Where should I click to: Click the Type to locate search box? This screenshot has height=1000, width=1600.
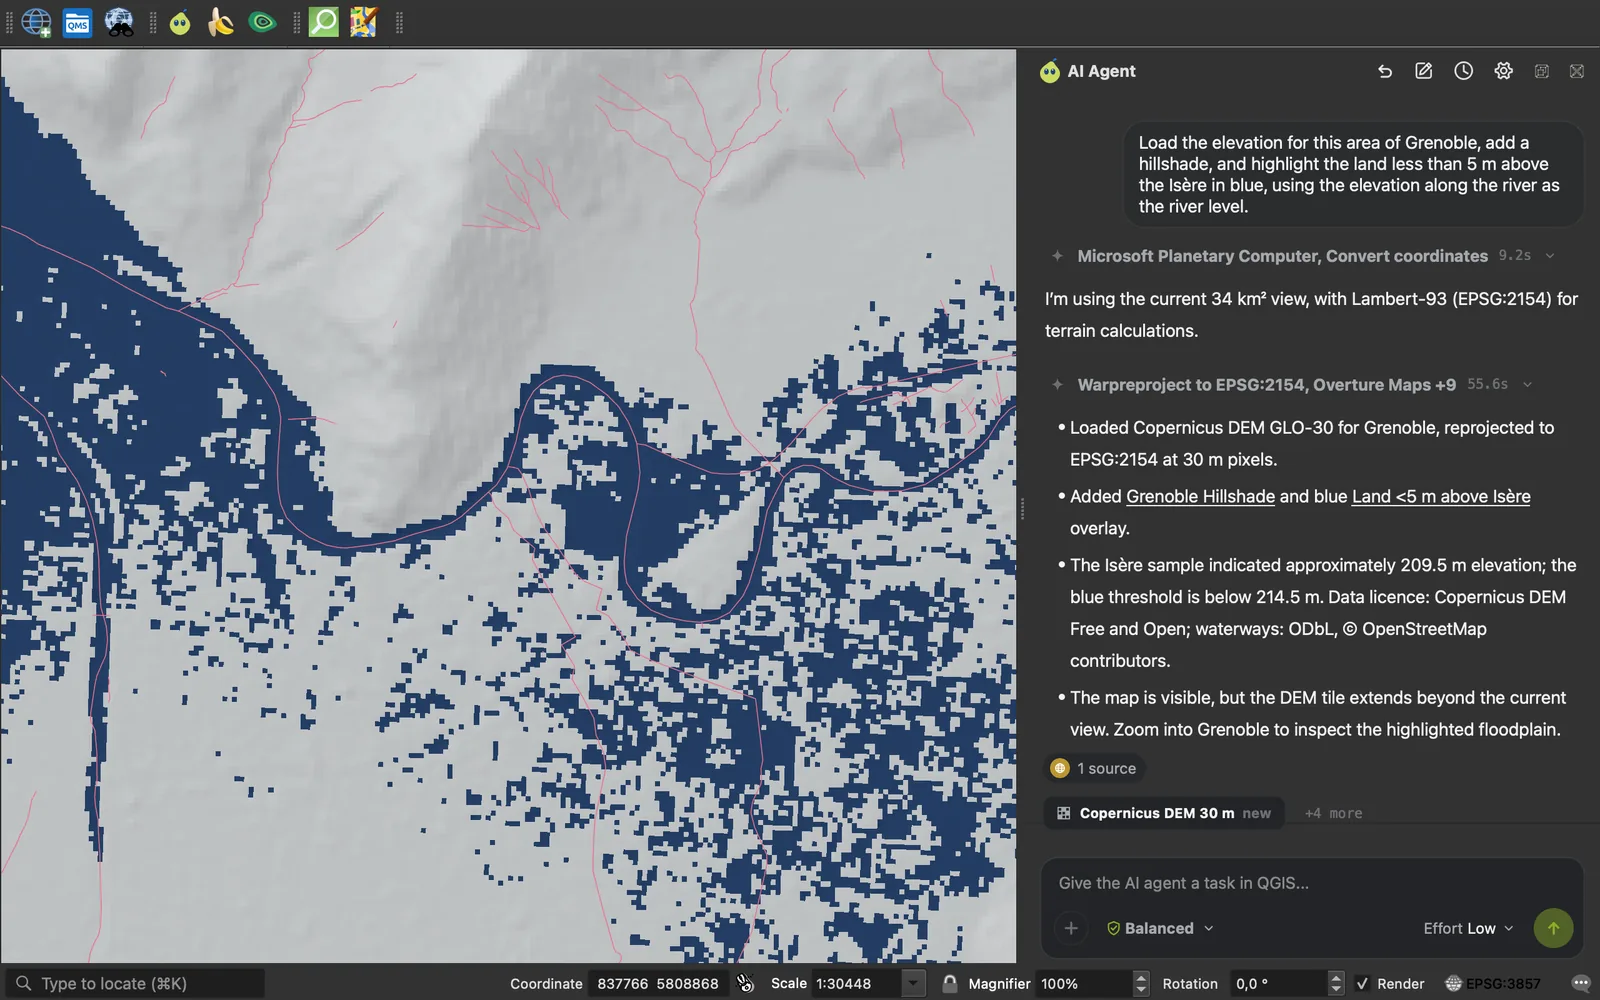point(135,983)
